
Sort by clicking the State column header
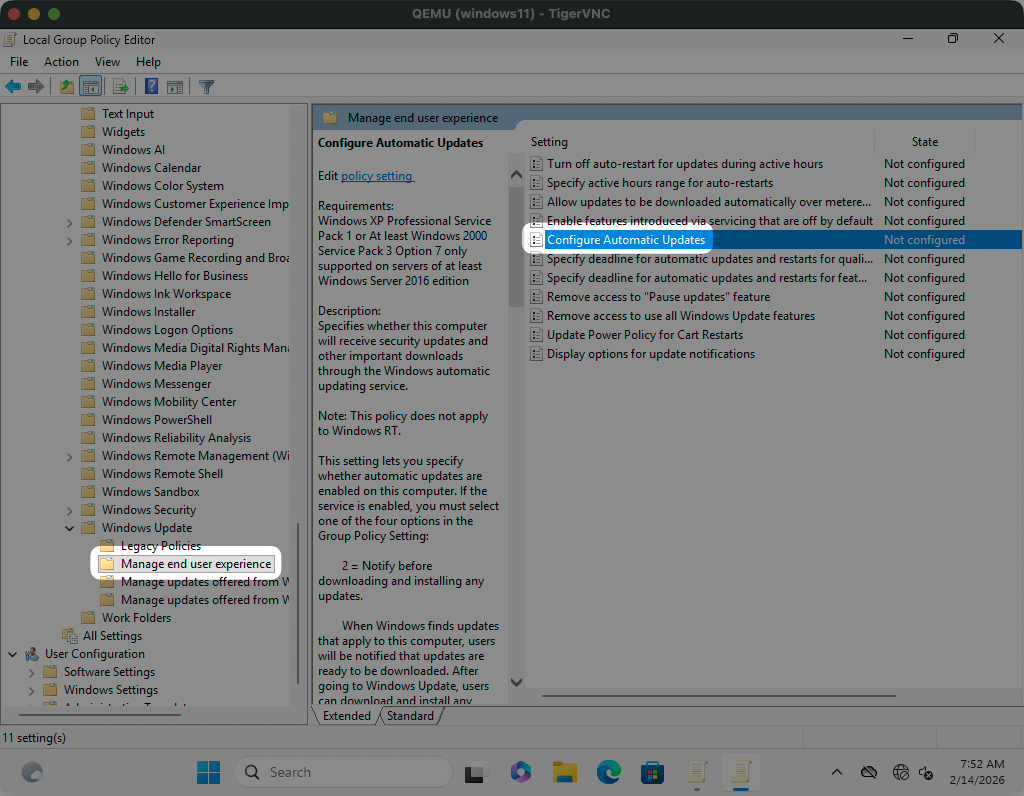click(924, 142)
